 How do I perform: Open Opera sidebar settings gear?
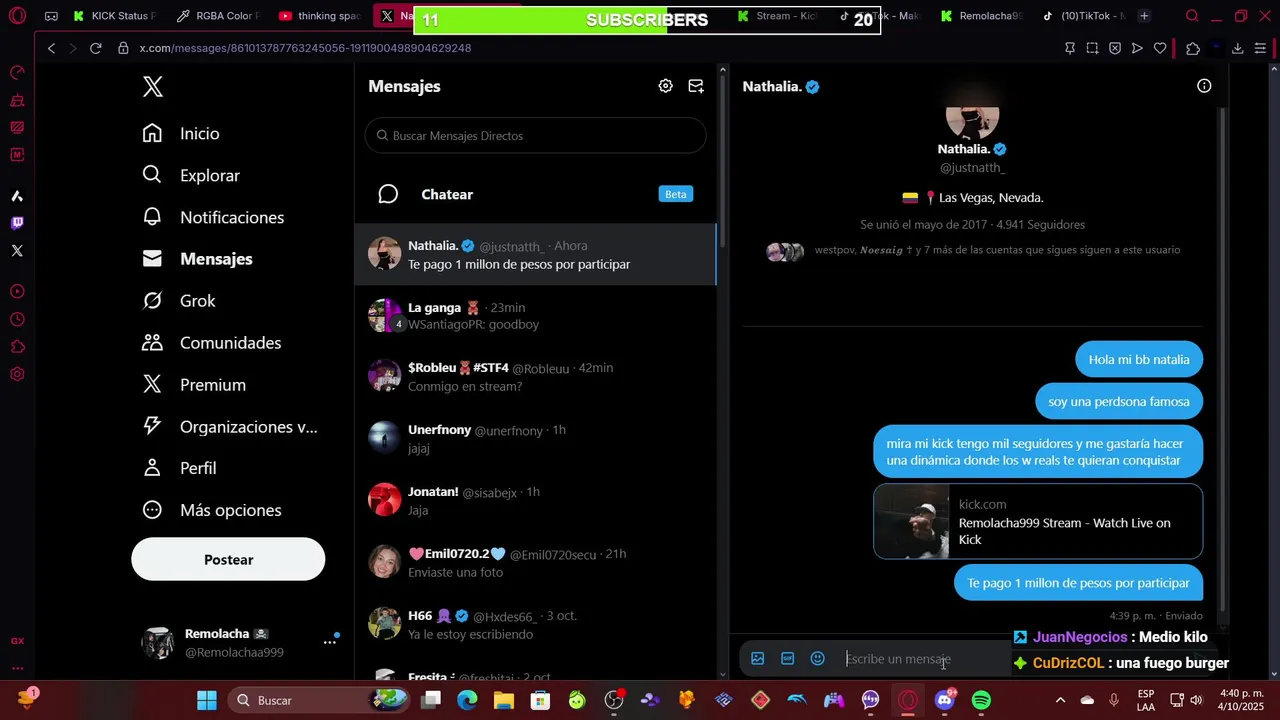(x=17, y=375)
